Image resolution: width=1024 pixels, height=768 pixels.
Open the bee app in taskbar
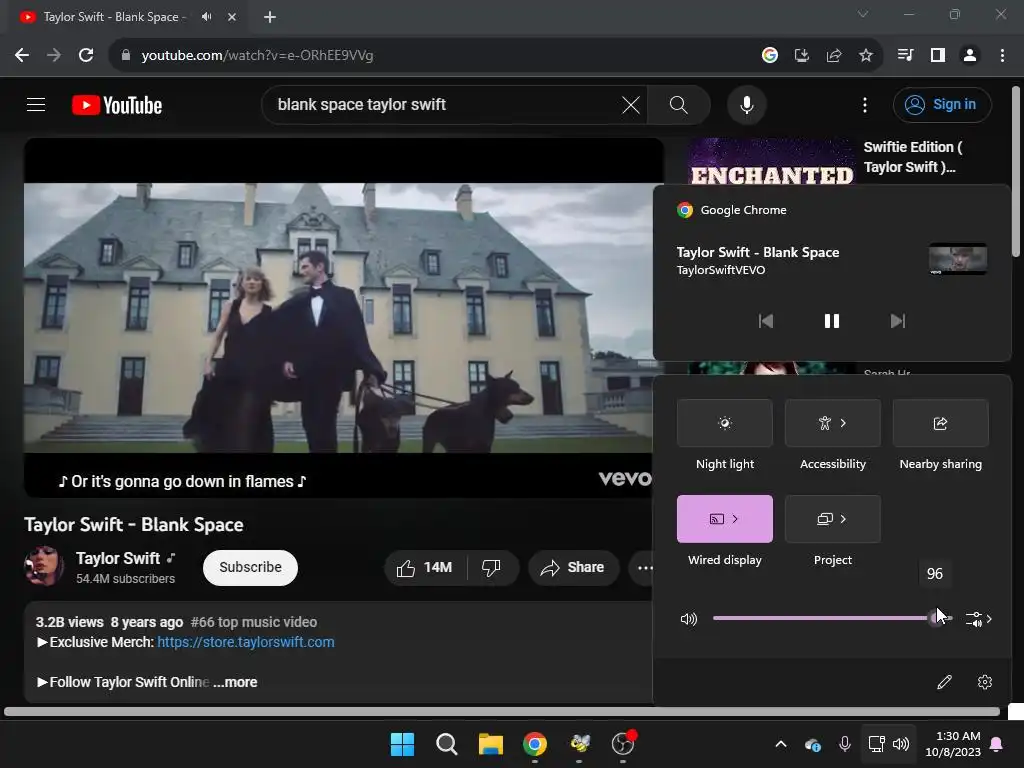[579, 744]
